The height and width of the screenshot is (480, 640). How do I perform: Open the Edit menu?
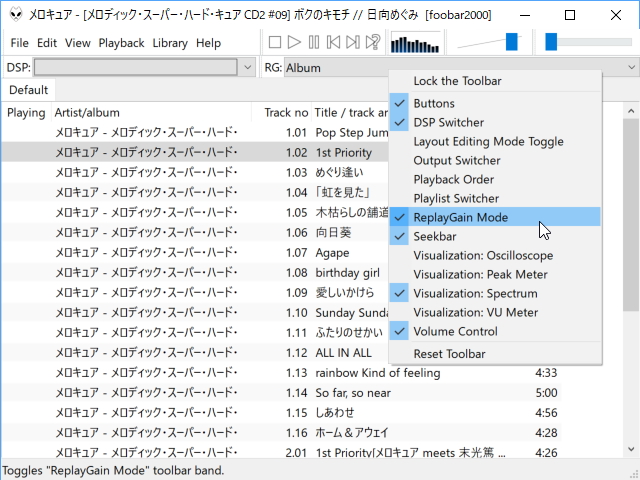pos(47,43)
